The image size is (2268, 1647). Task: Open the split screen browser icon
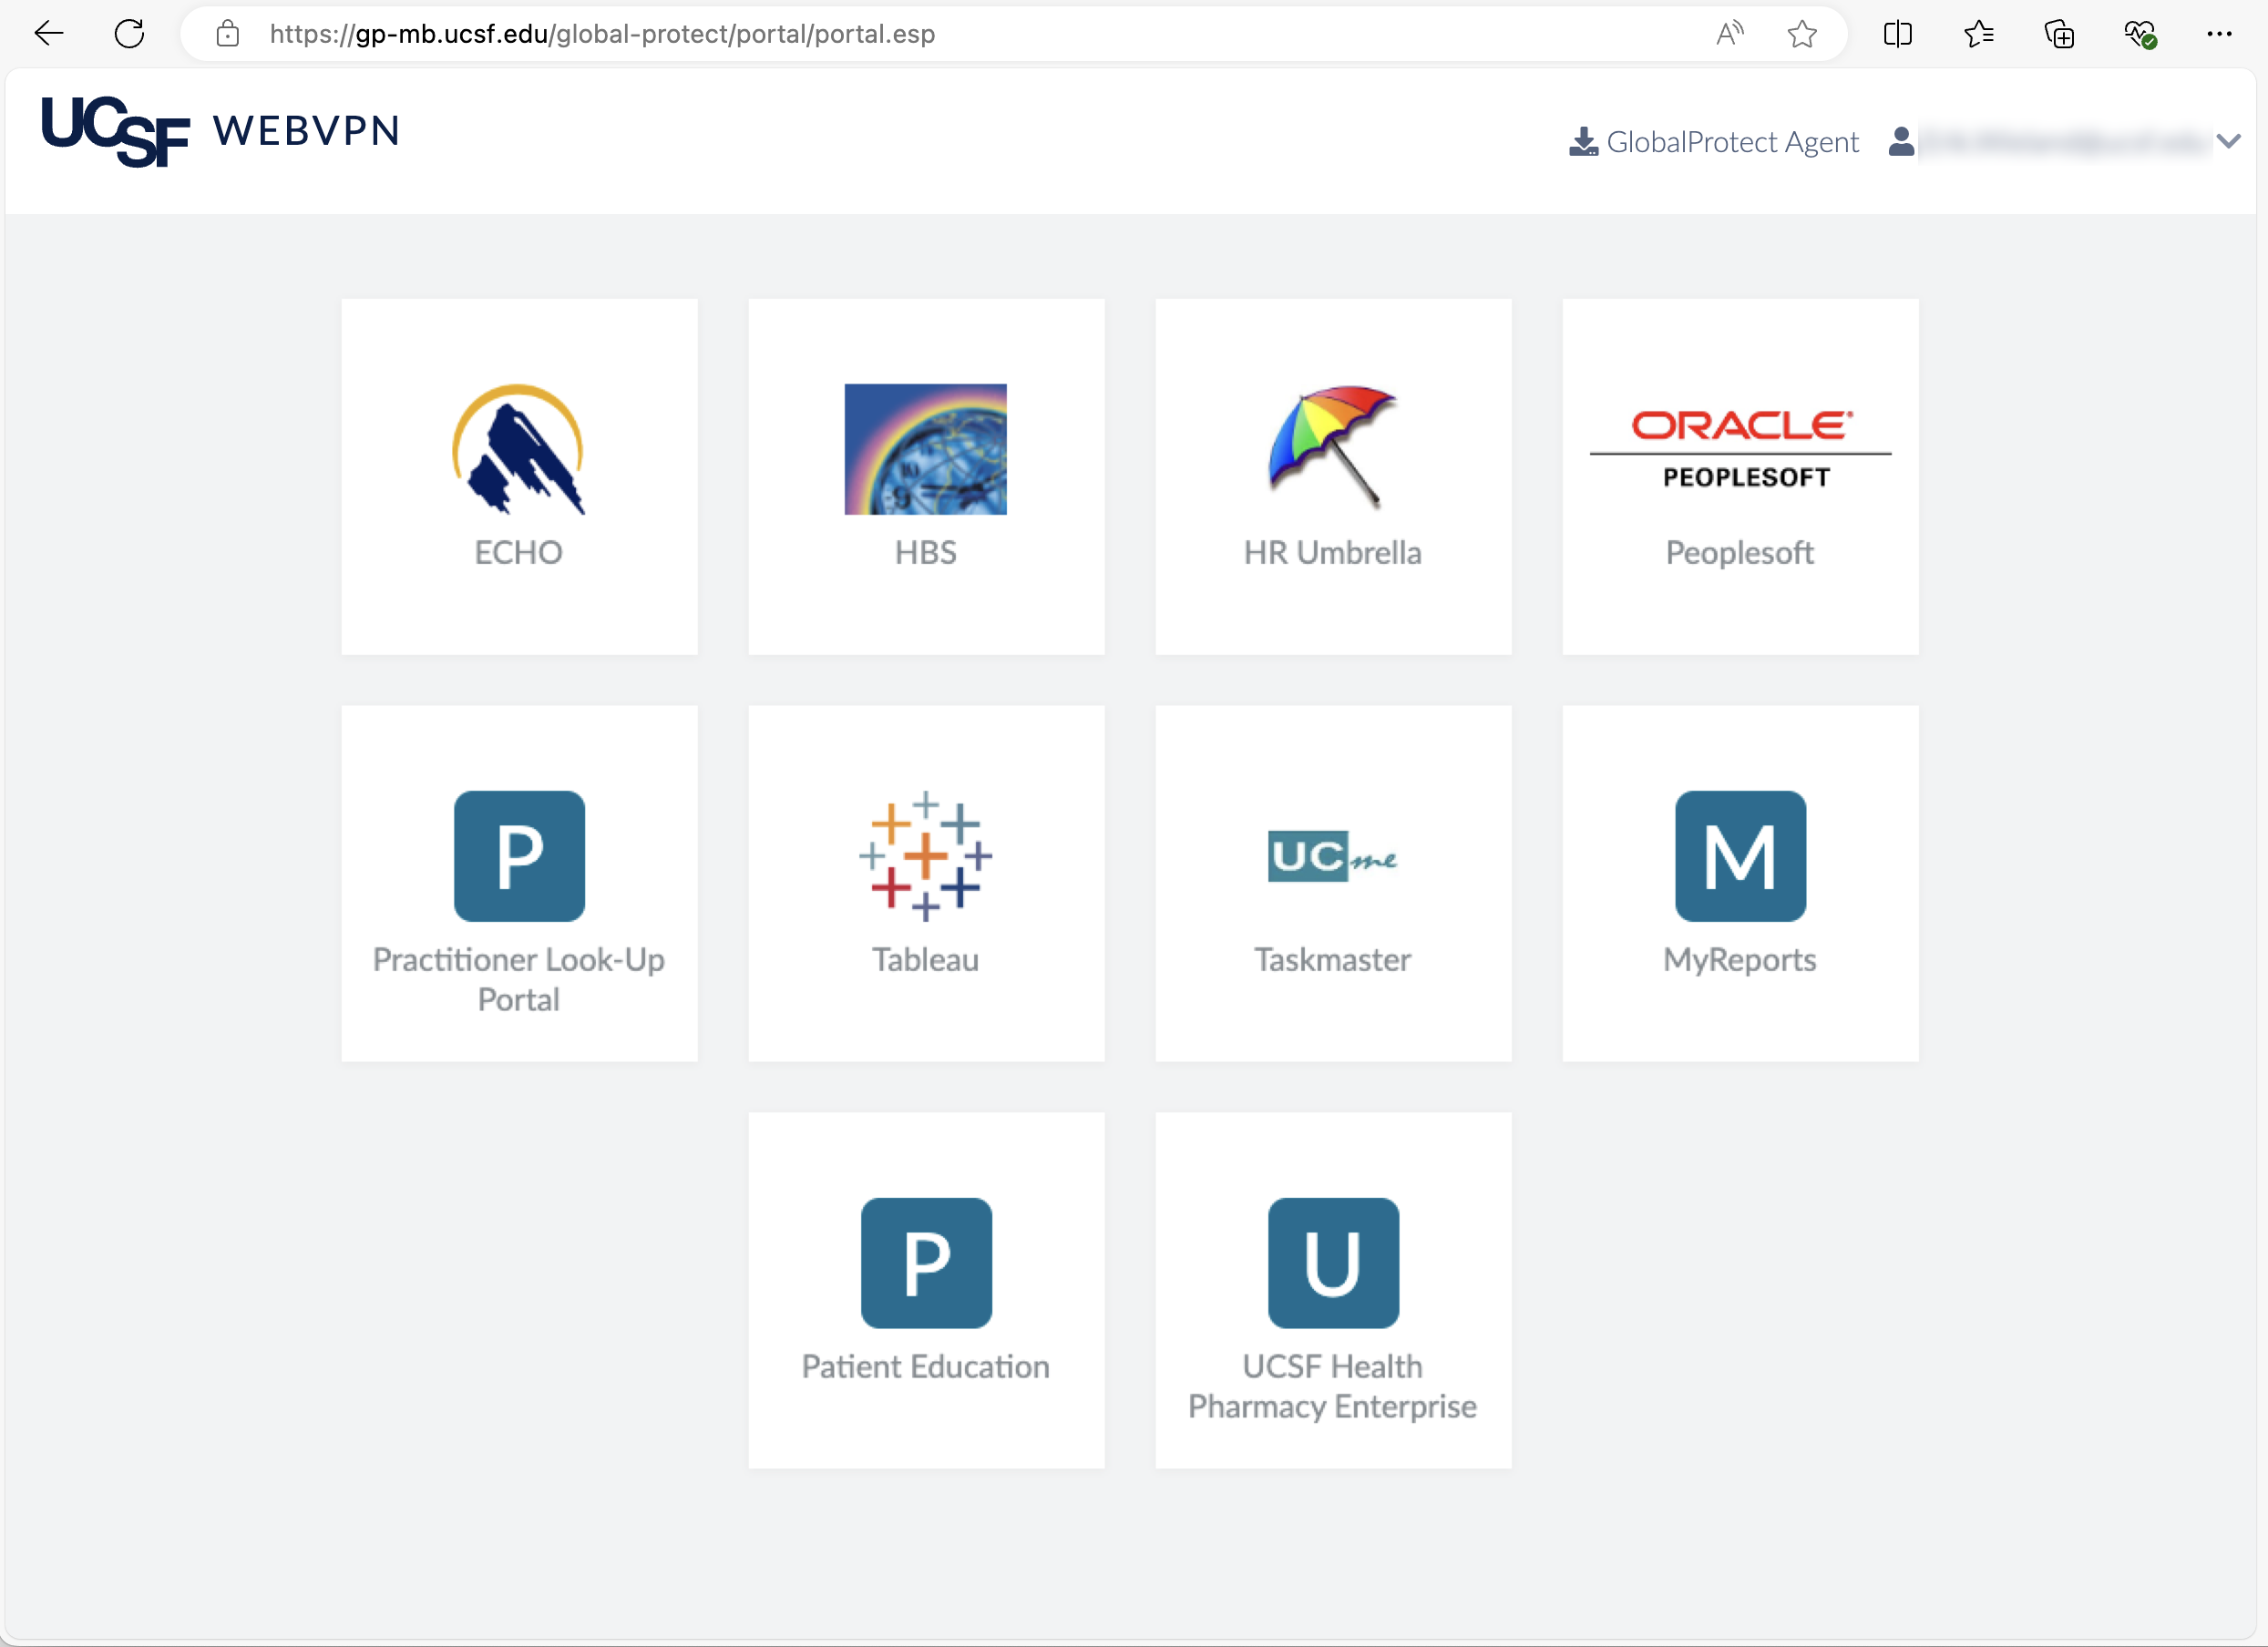pyautogui.click(x=1897, y=33)
